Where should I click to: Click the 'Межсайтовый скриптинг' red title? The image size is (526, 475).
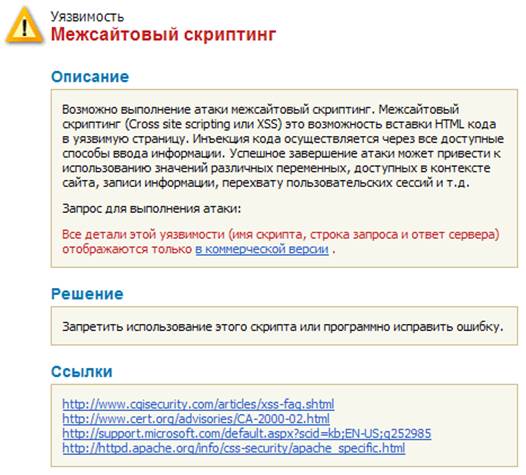tap(163, 35)
